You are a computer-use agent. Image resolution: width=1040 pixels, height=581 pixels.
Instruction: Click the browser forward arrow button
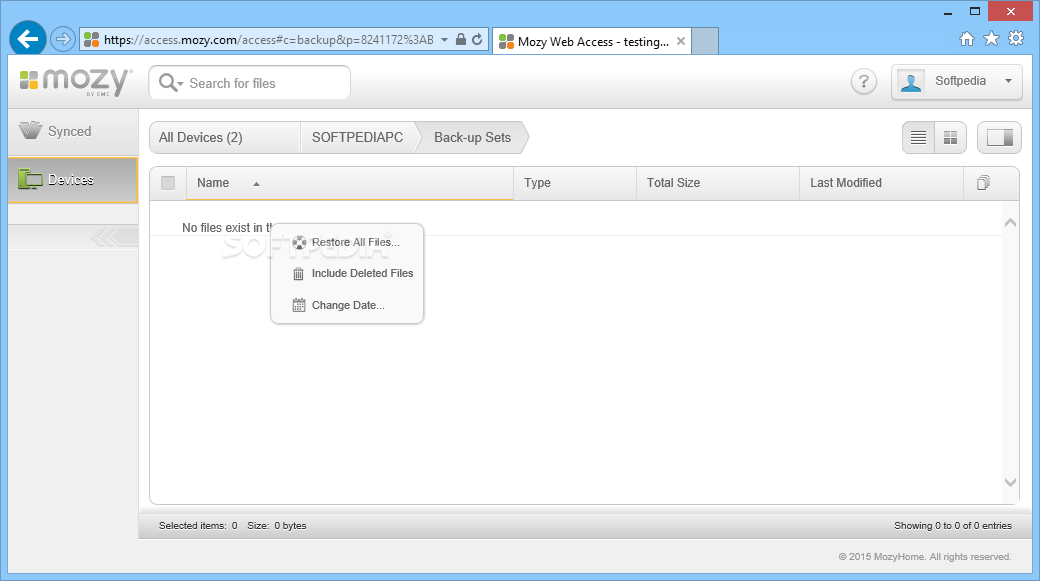pos(62,39)
